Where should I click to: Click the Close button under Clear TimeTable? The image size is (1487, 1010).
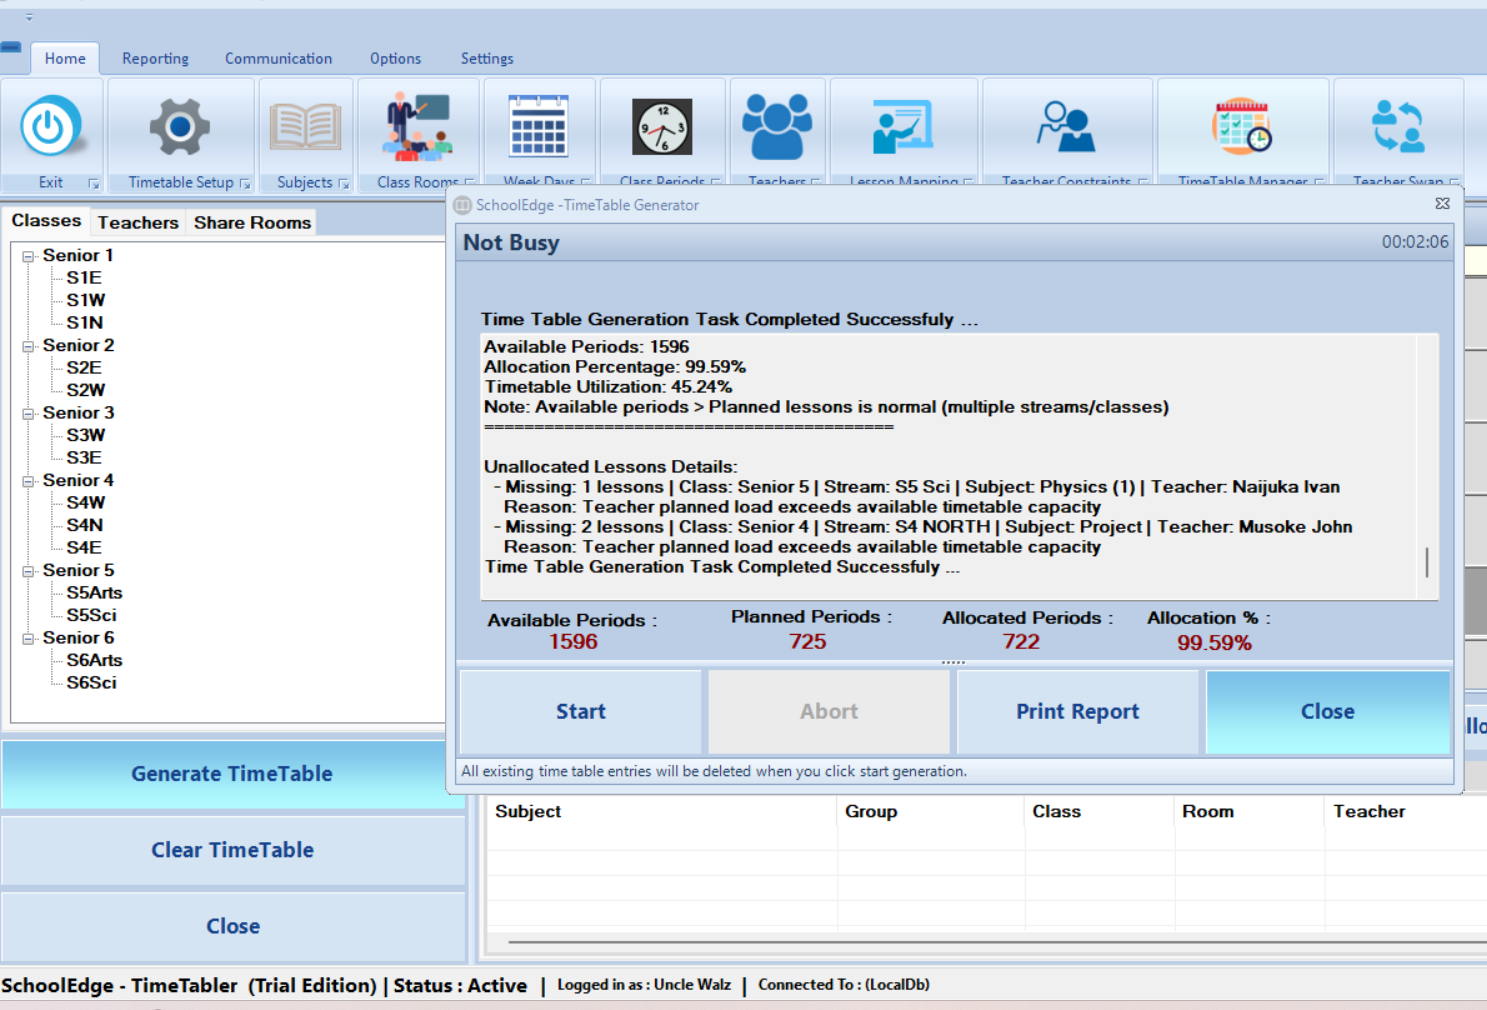pyautogui.click(x=232, y=926)
